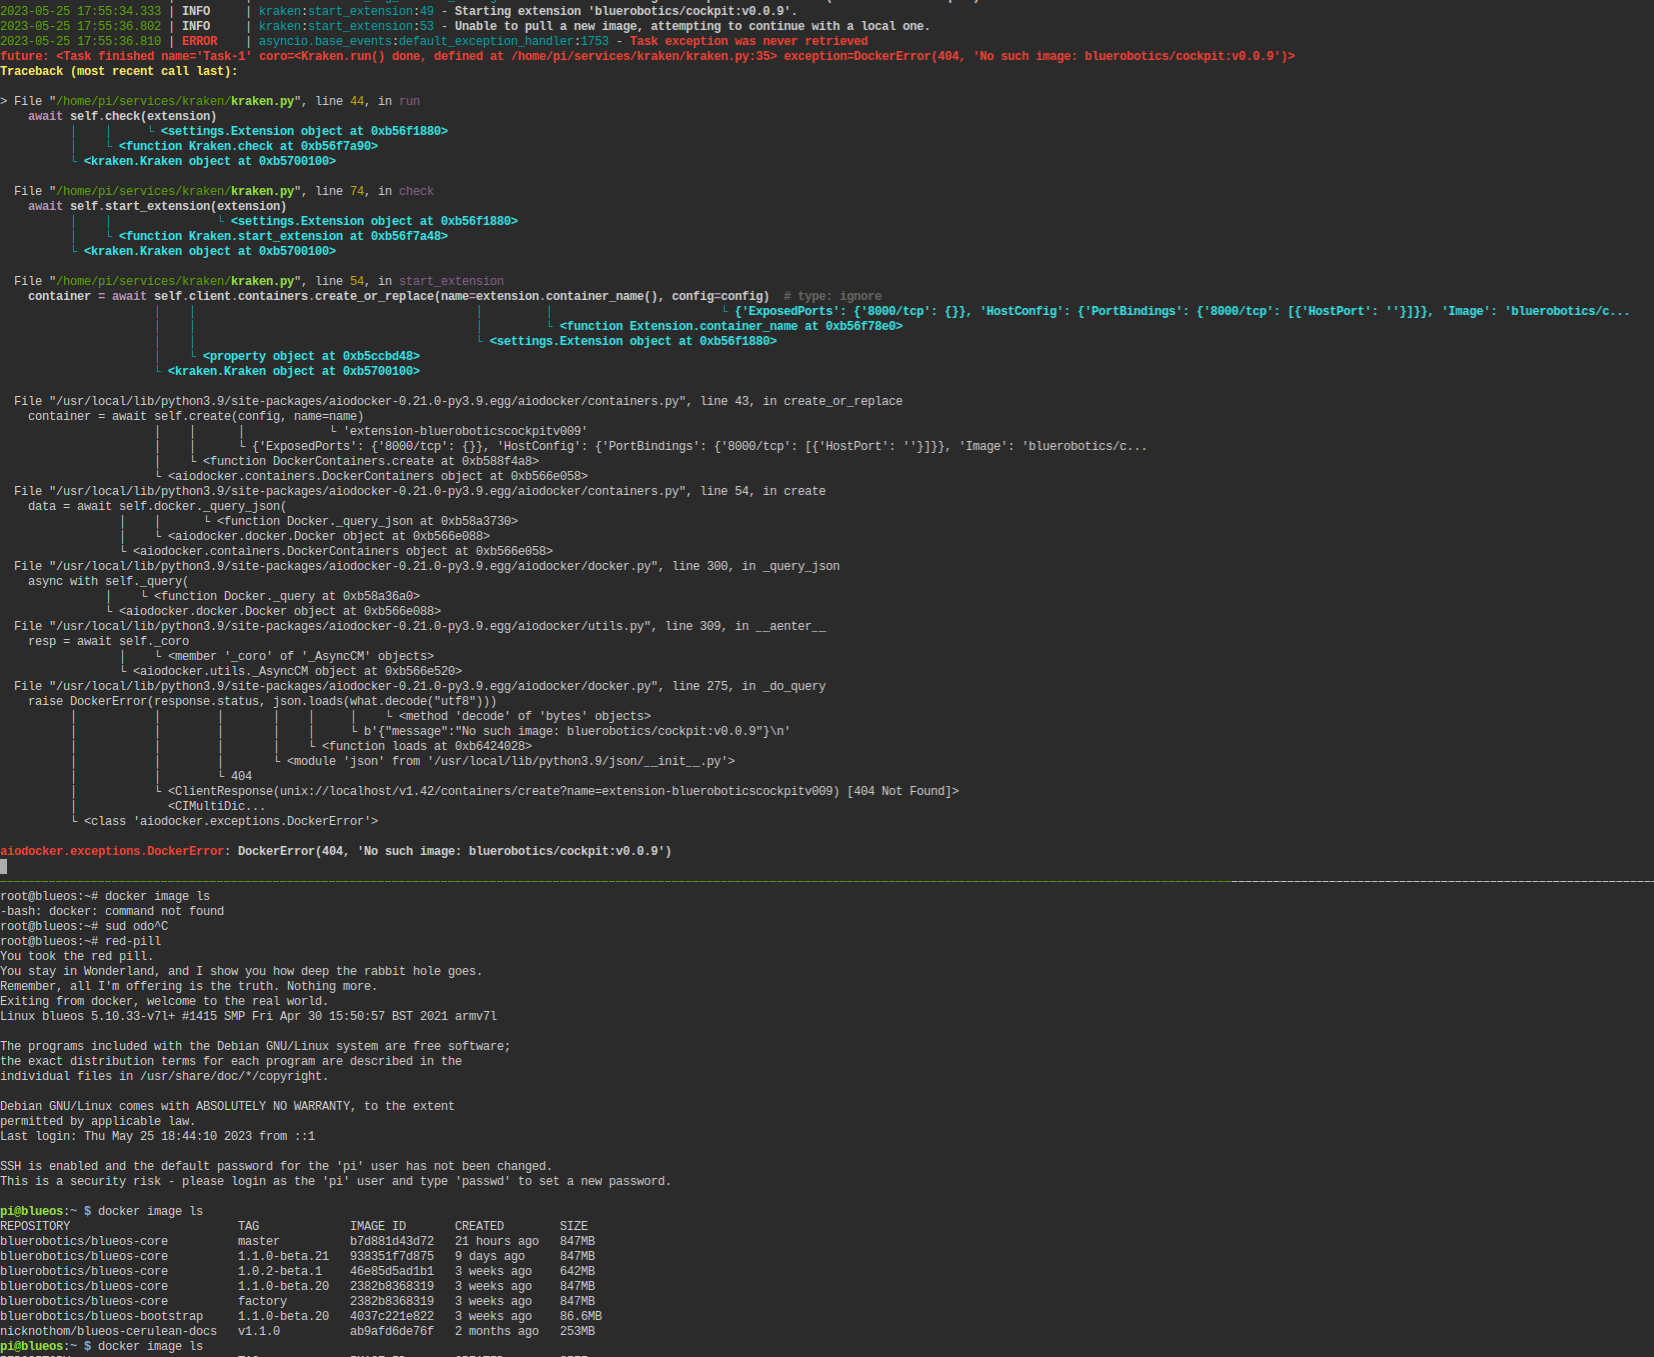Select the DockerError 404 exception message line
Image resolution: width=1654 pixels, height=1357 pixels.
336,851
